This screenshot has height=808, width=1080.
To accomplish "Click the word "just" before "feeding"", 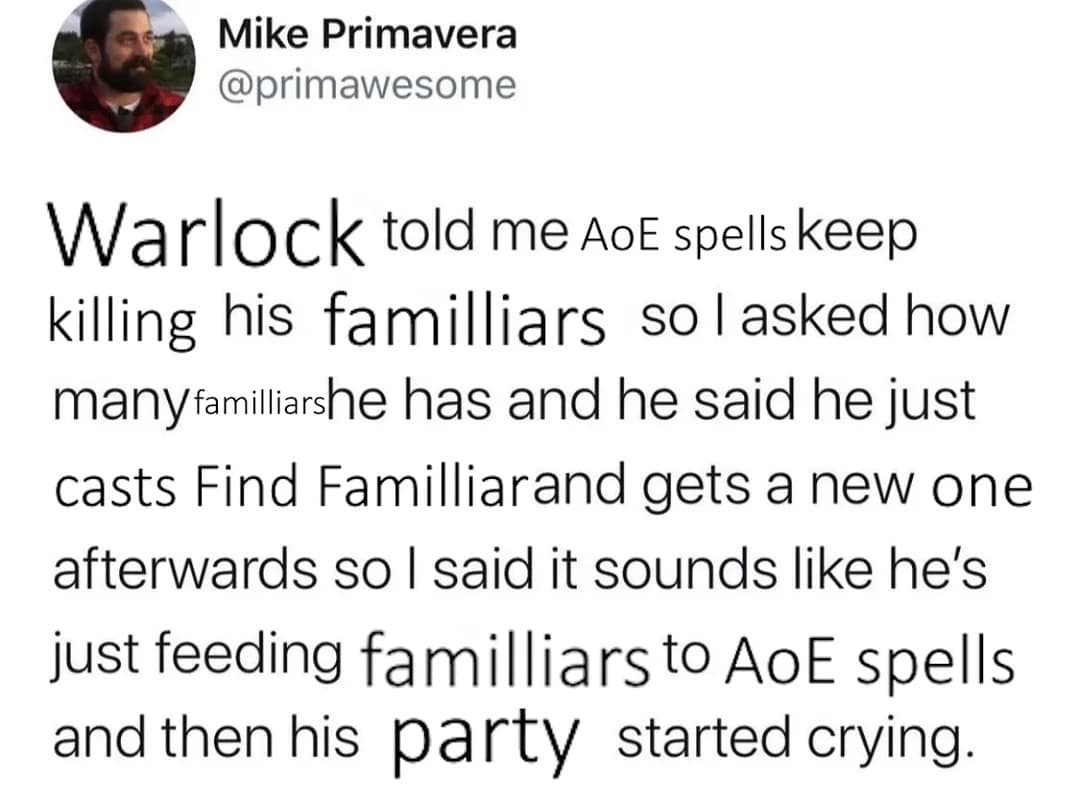I will [87, 656].
